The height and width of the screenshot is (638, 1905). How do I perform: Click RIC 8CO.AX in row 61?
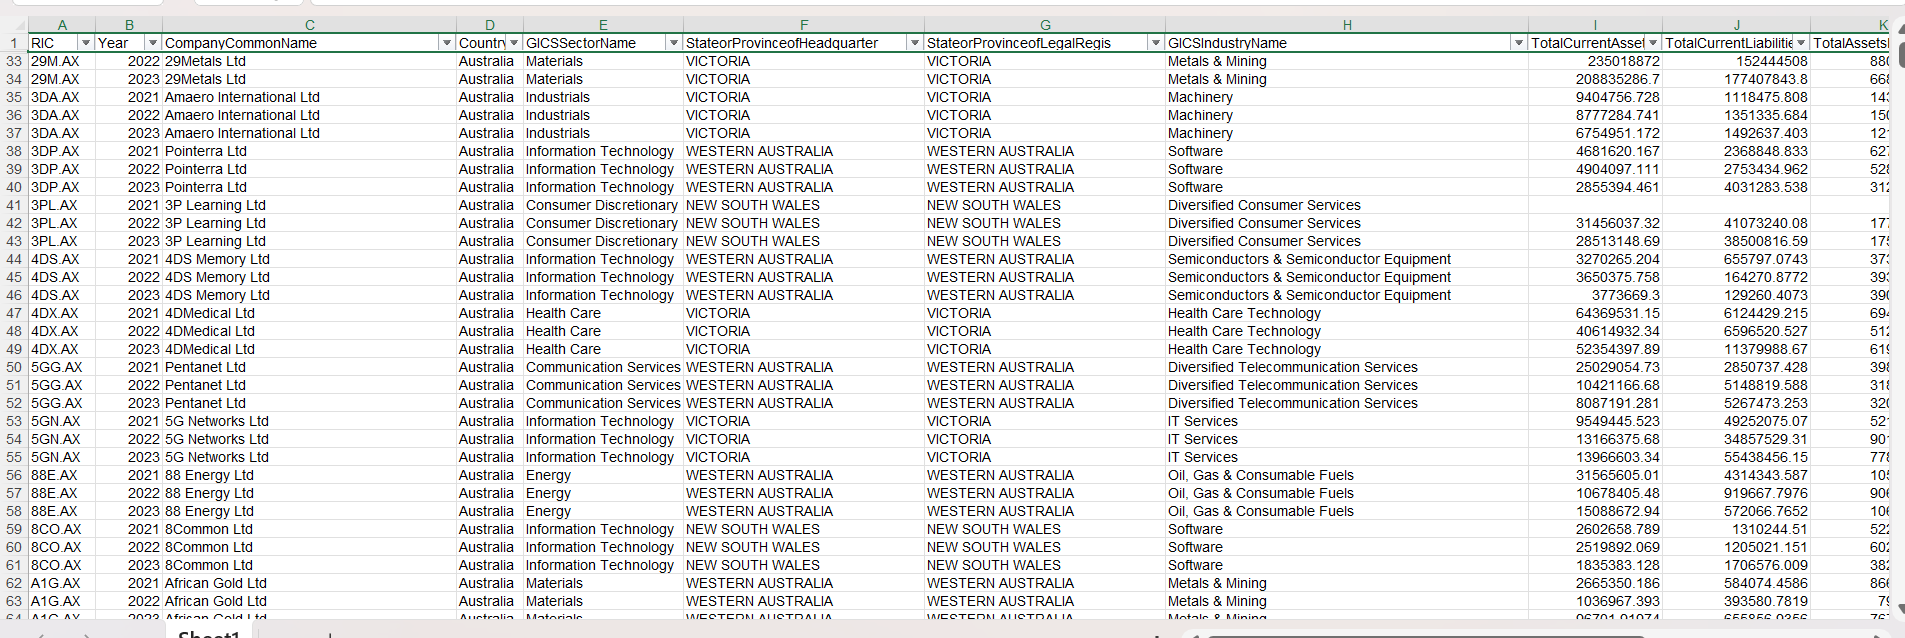tap(56, 565)
